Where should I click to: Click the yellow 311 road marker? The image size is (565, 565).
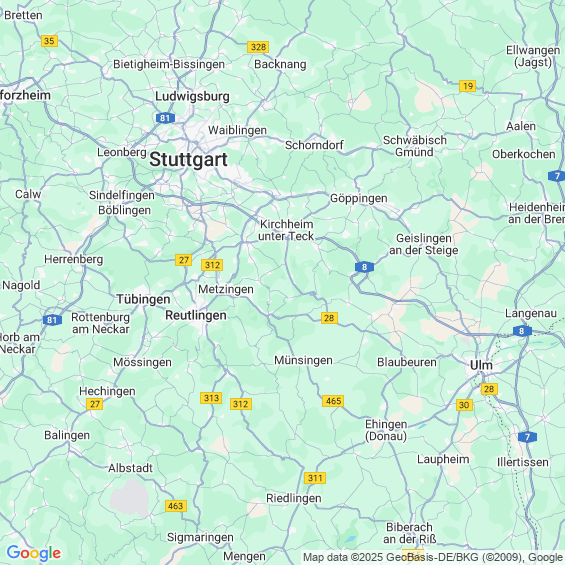coord(315,478)
